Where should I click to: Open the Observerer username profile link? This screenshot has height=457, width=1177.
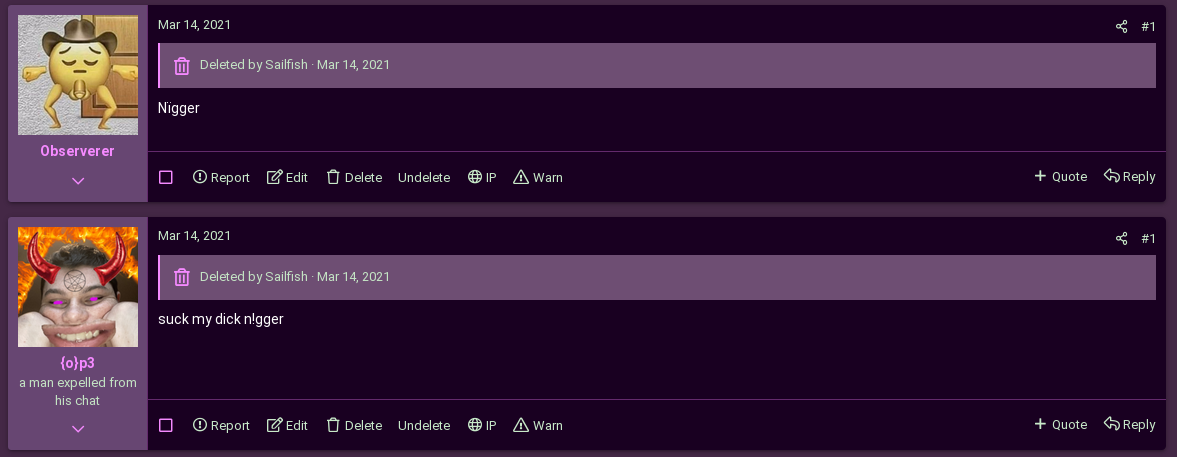(78, 151)
